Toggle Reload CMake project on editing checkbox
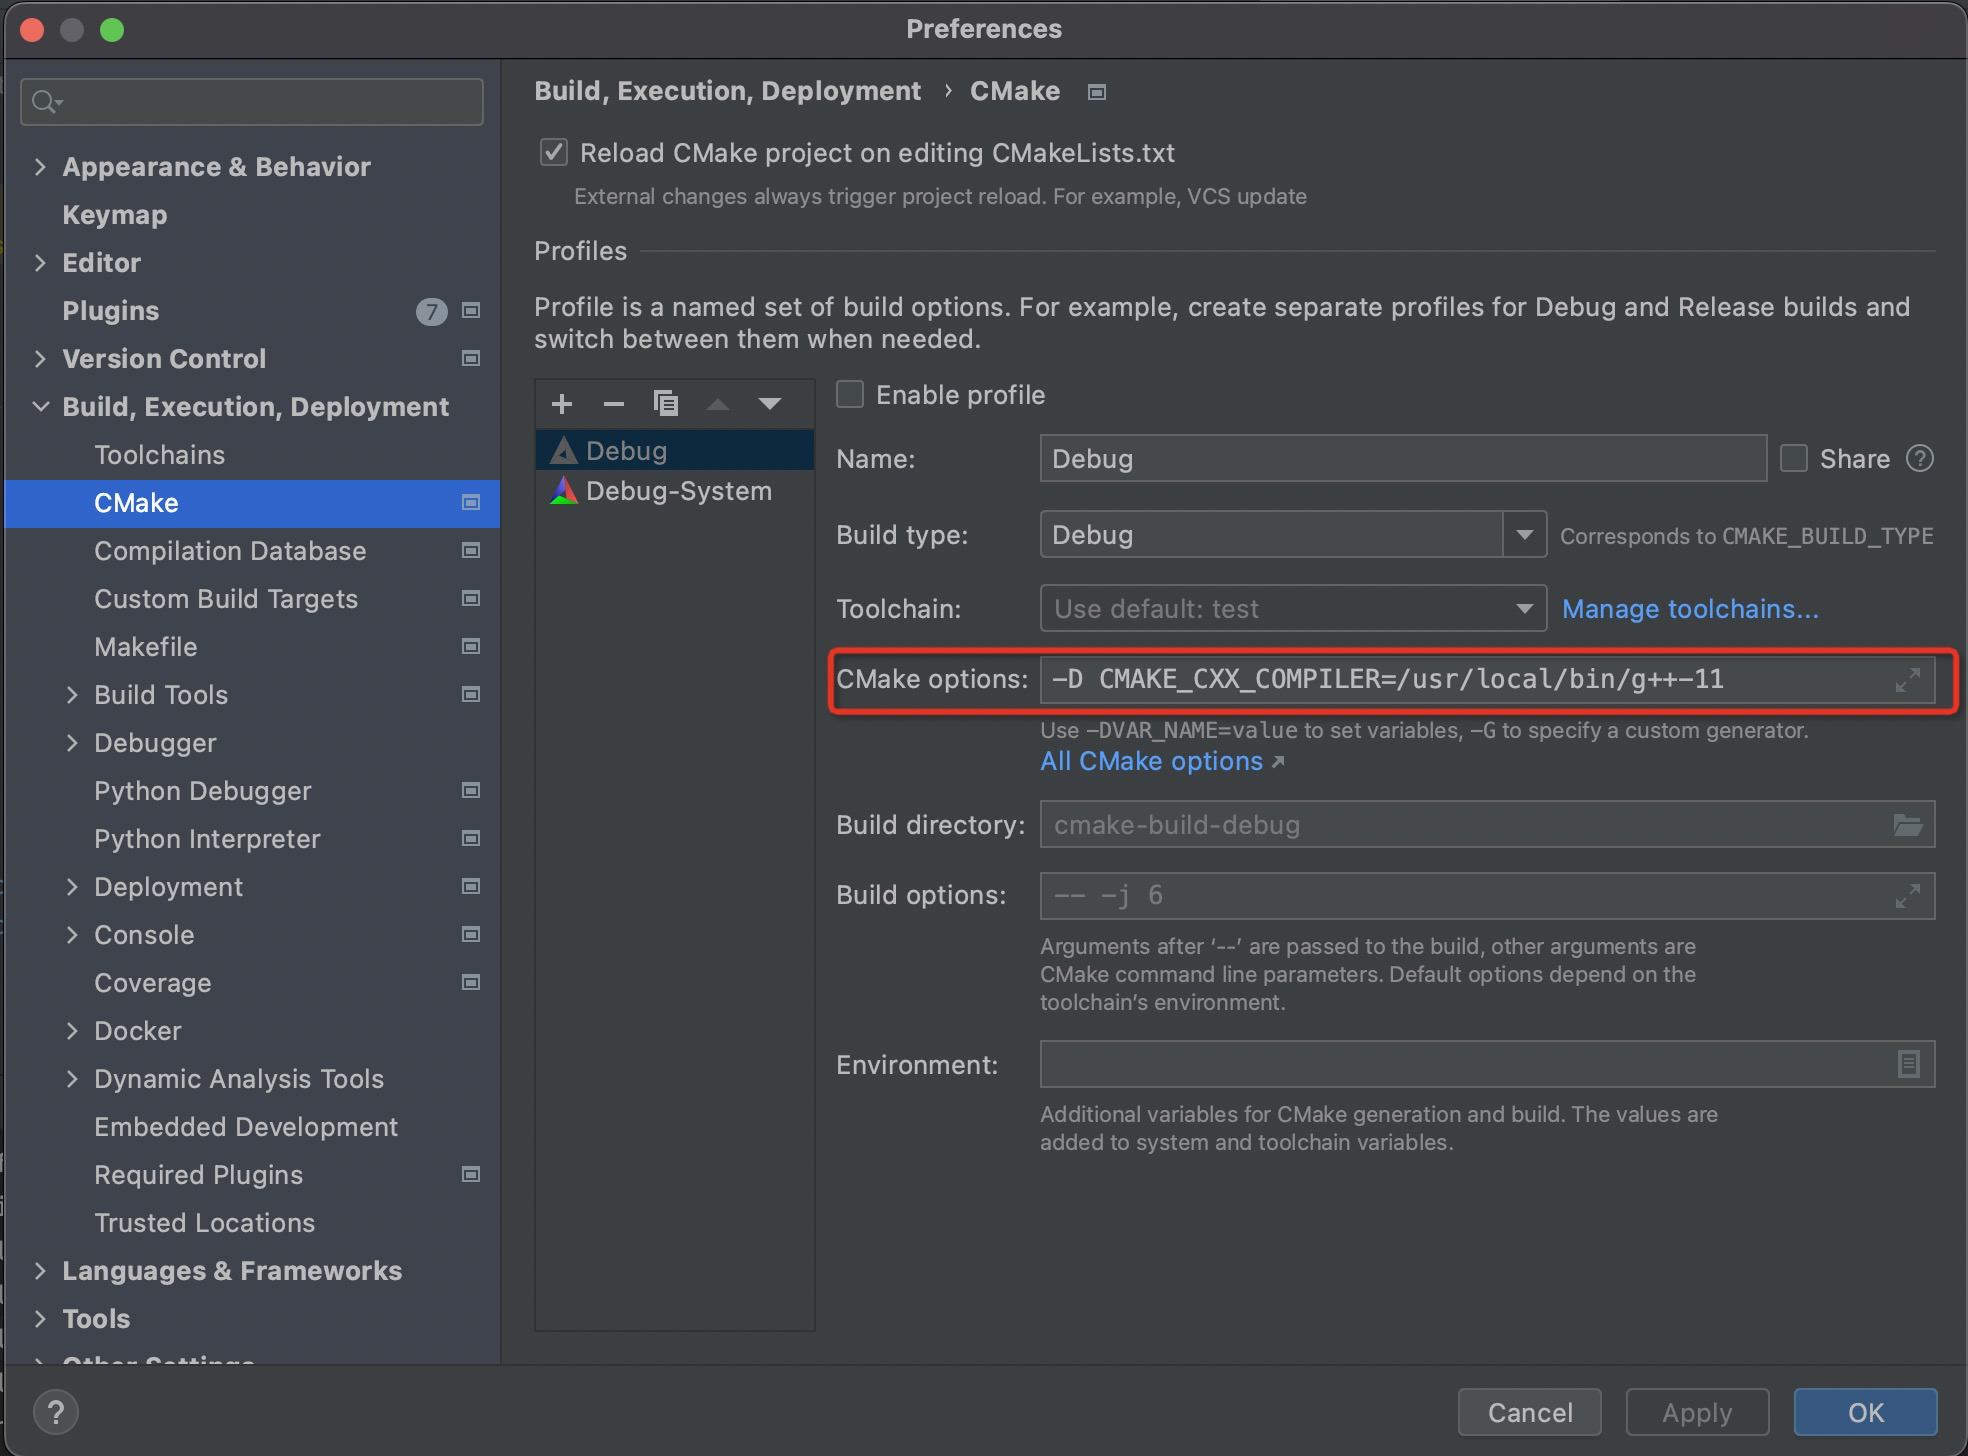This screenshot has height=1456, width=1968. [553, 153]
